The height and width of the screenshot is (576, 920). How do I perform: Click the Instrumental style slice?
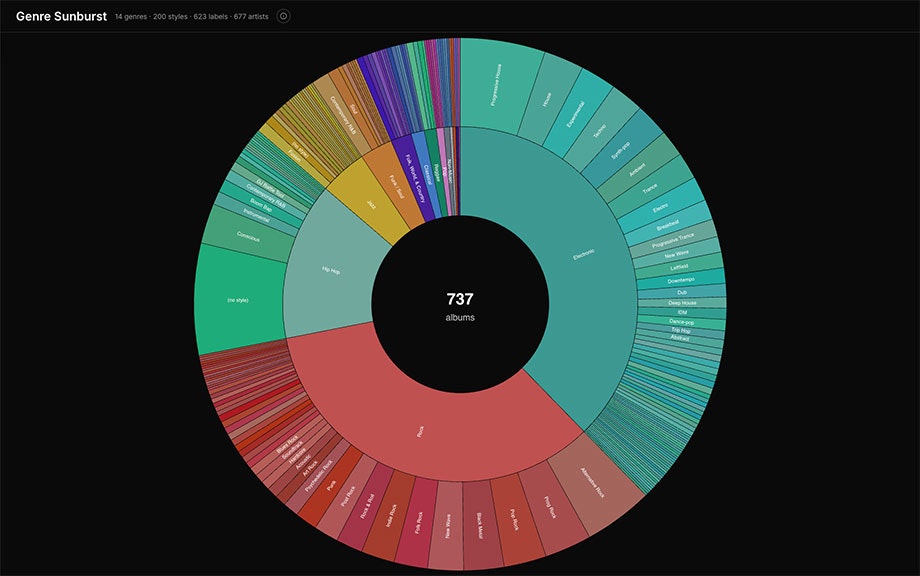coord(256,215)
